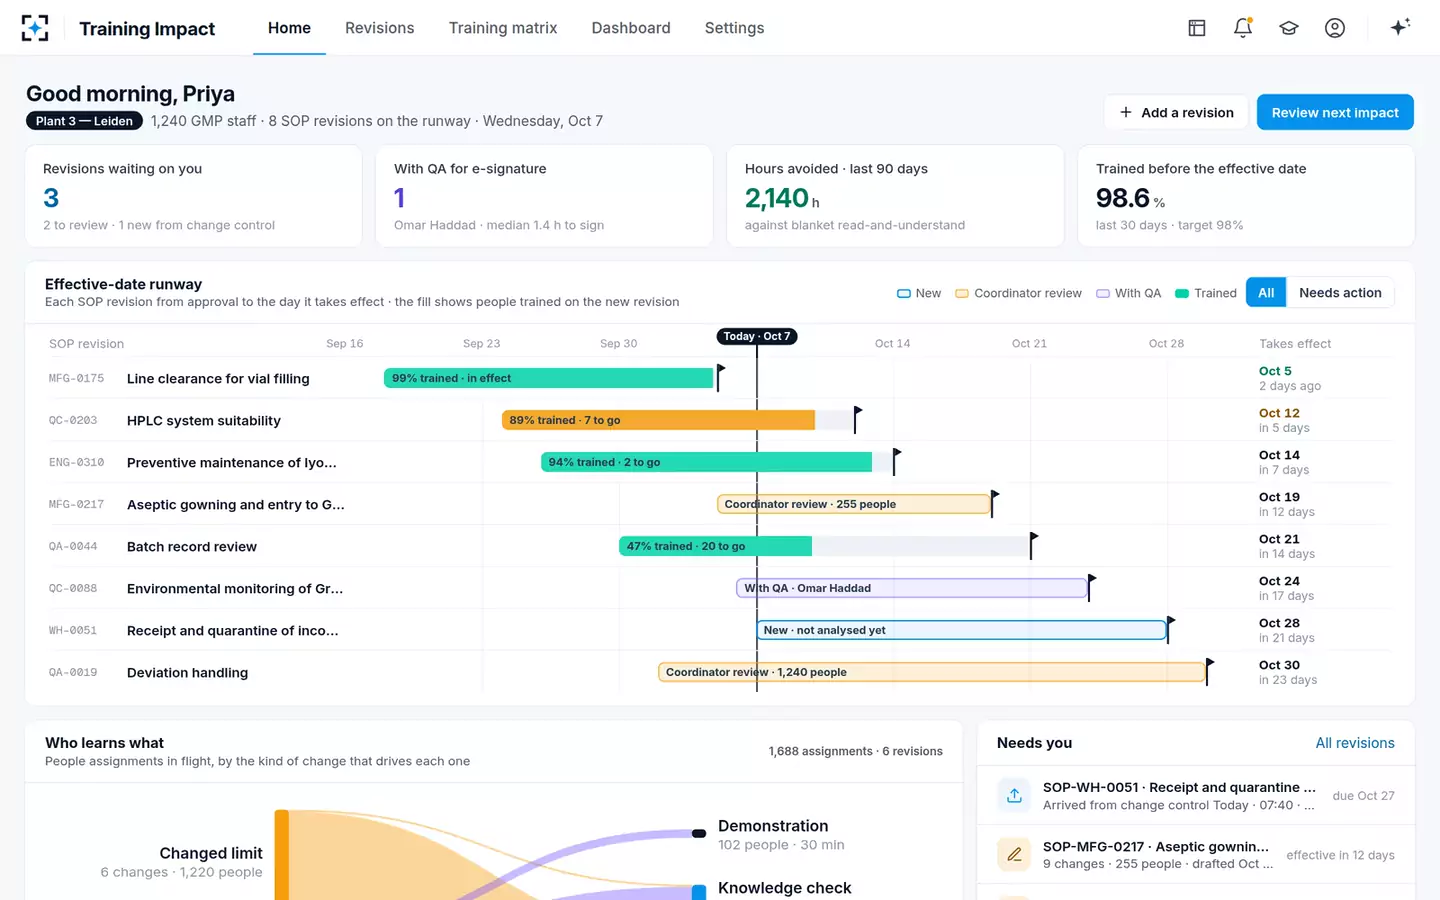Open the Training matrix tab
The width and height of the screenshot is (1440, 900).
pos(503,28)
